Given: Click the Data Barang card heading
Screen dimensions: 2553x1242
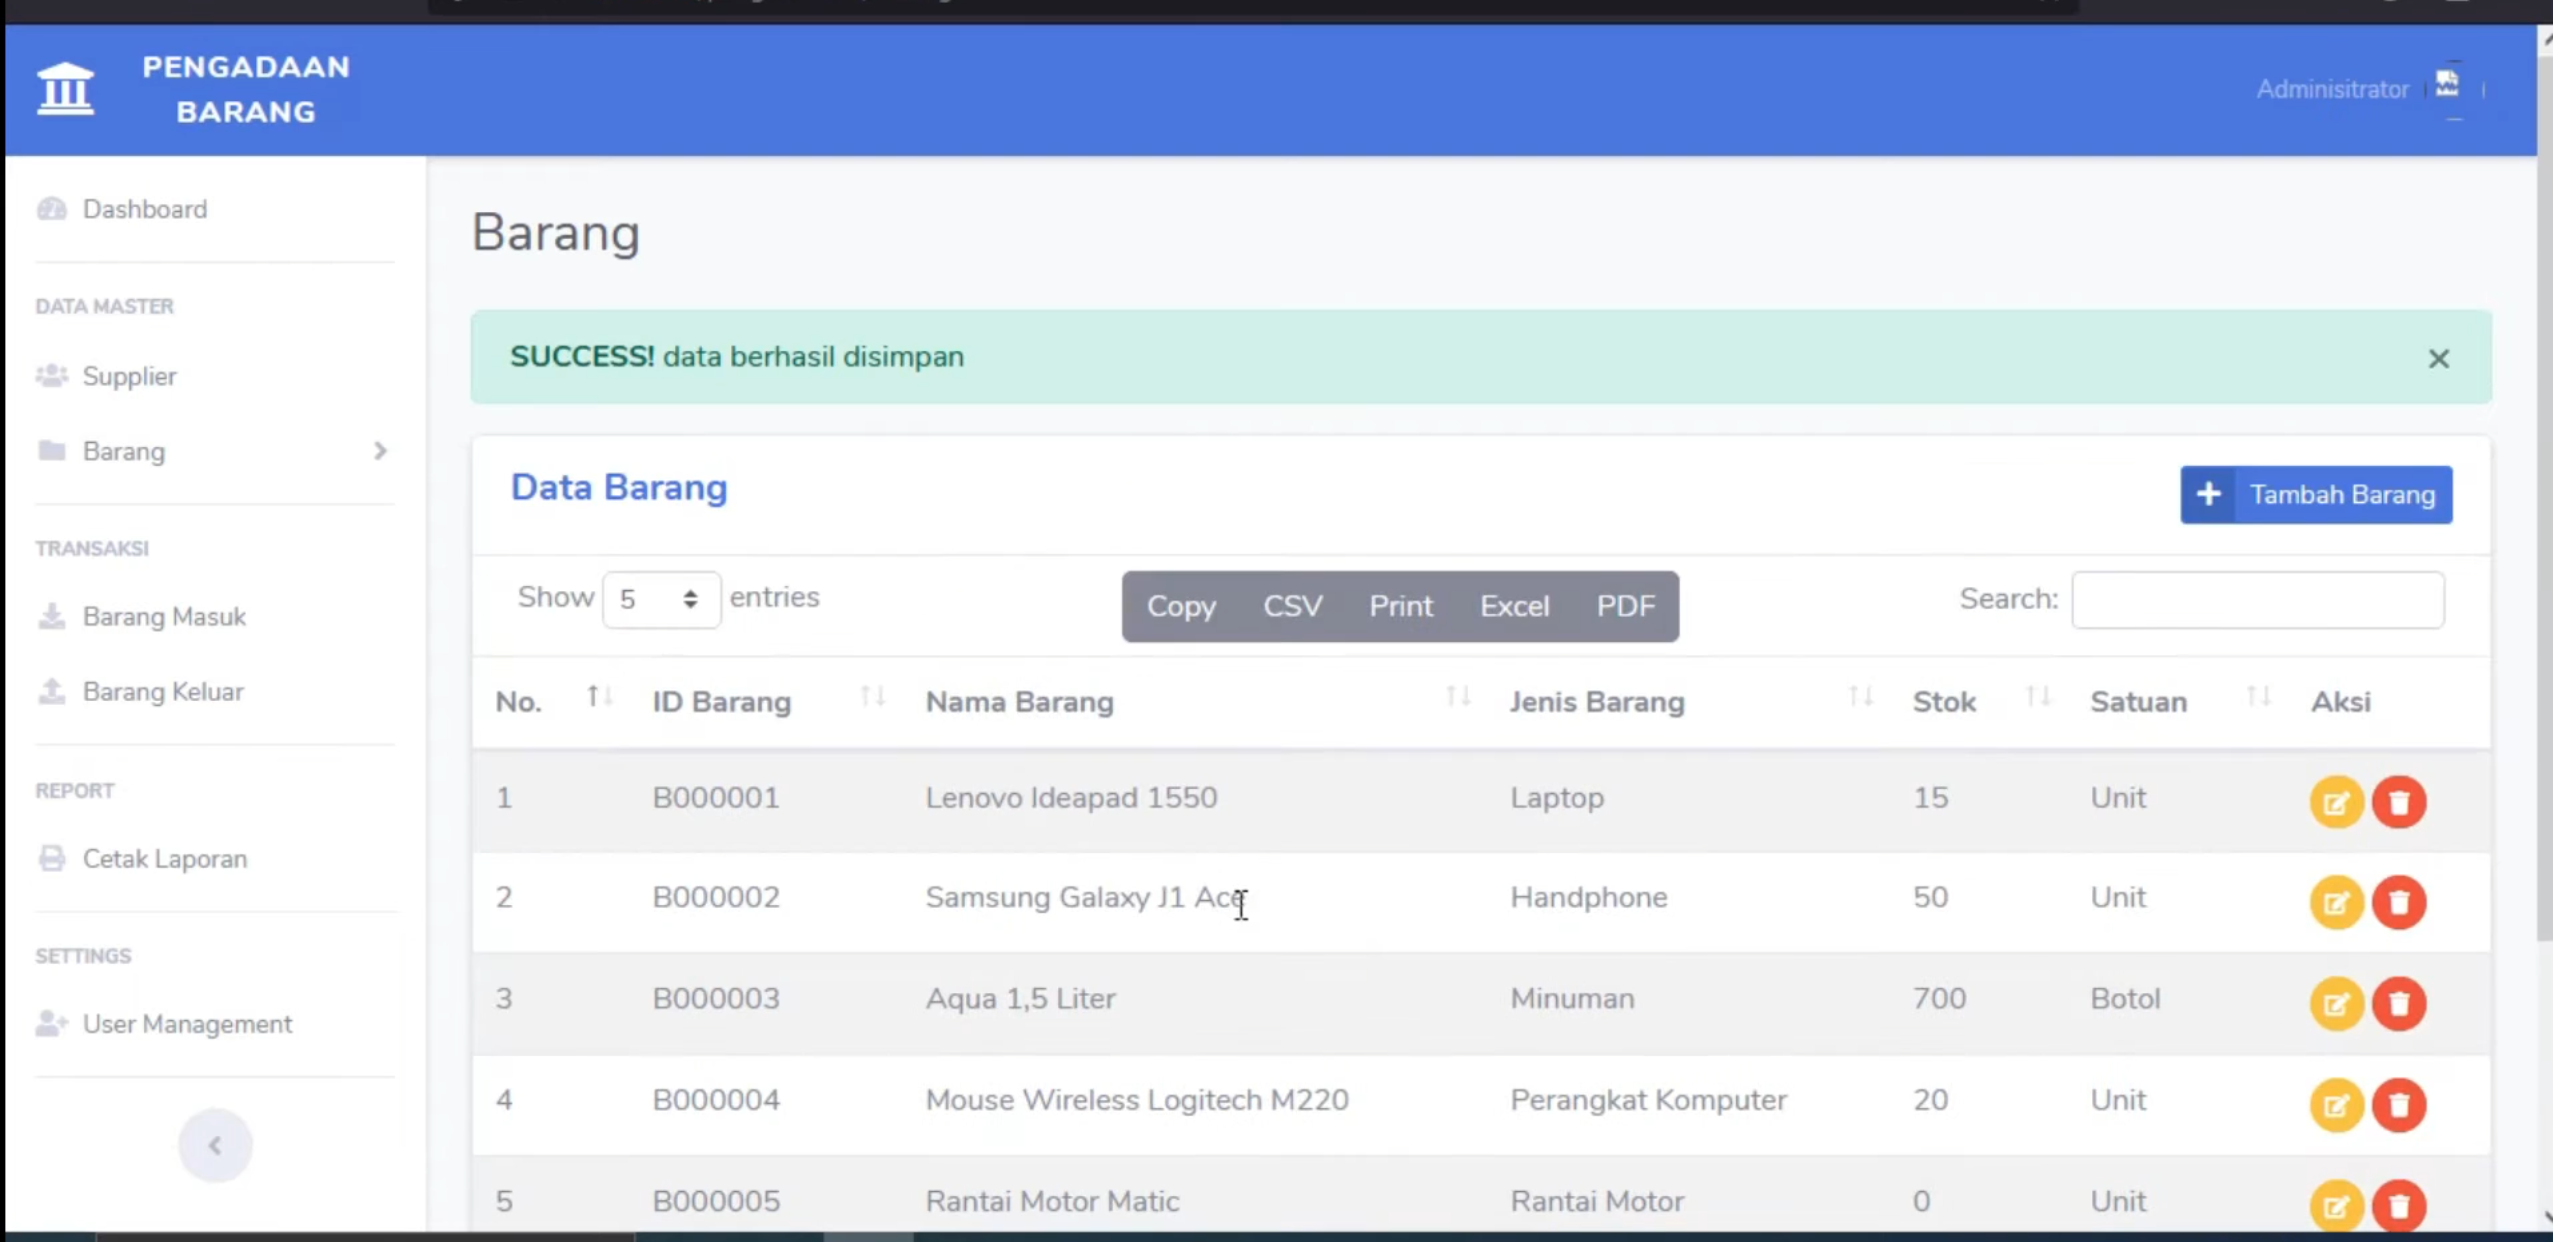Looking at the screenshot, I should (619, 487).
